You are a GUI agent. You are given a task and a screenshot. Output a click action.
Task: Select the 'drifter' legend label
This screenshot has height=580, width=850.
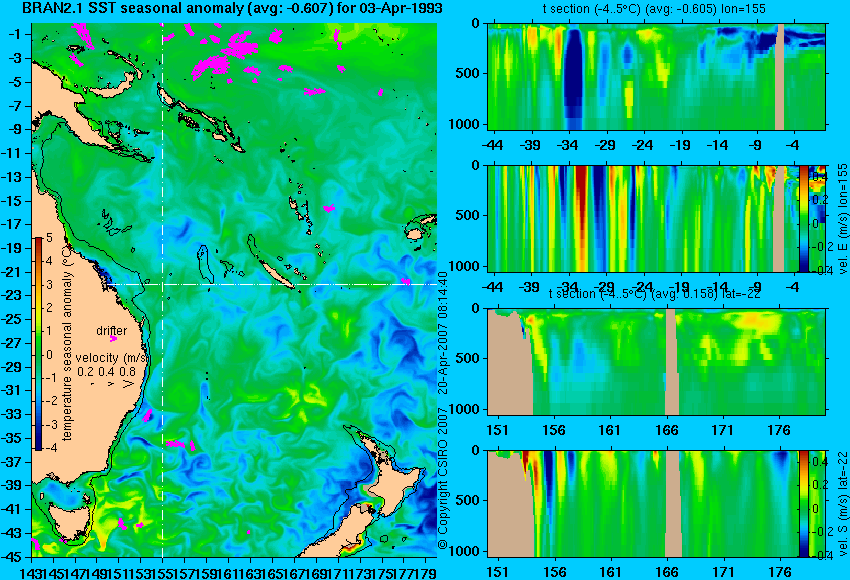[112, 330]
